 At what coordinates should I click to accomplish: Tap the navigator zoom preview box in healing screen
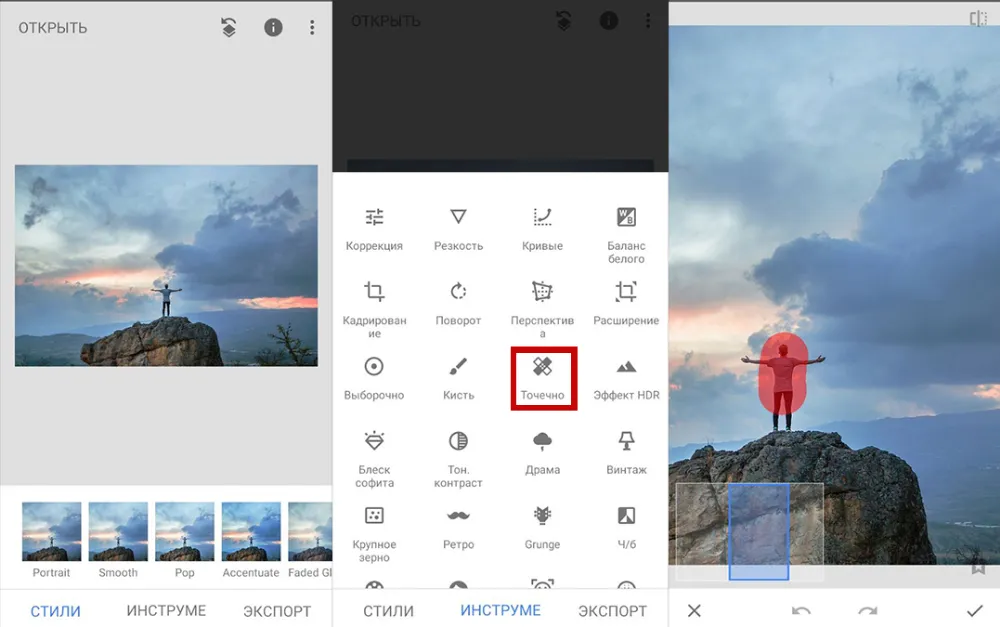749,531
